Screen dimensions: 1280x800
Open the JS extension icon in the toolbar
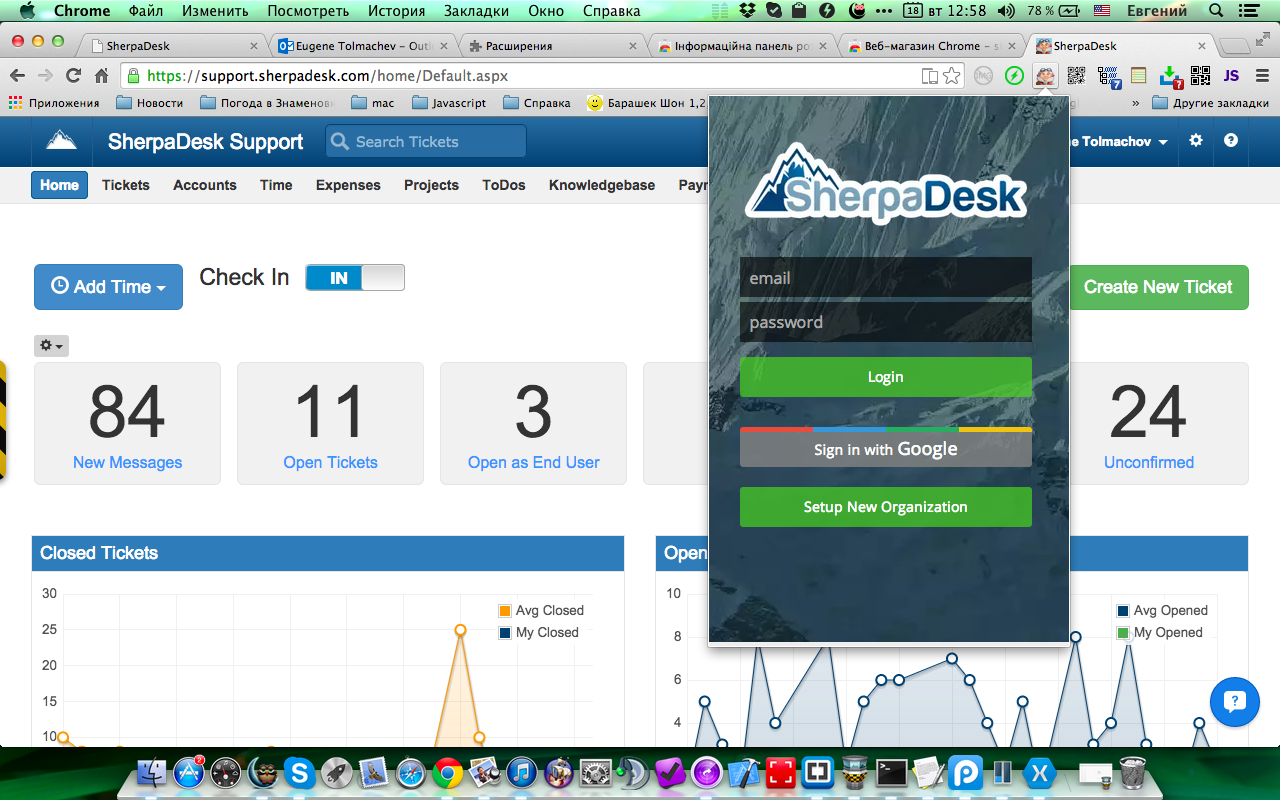[x=1231, y=75]
